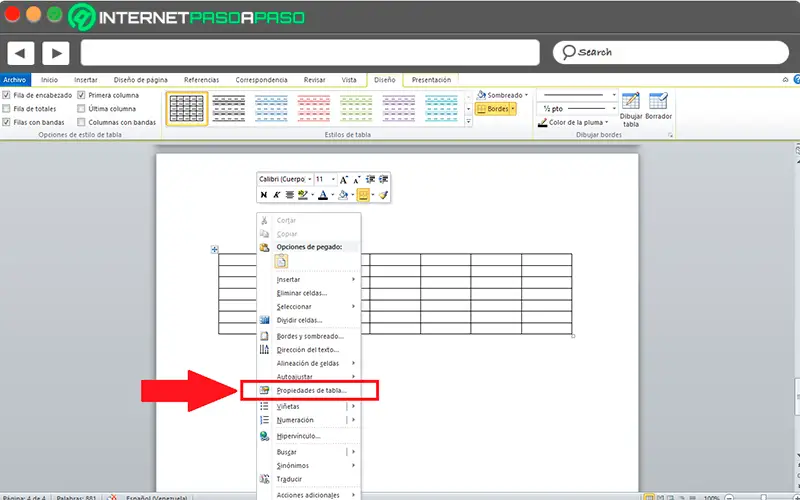Open the Calibri font name dropdown

pos(310,180)
